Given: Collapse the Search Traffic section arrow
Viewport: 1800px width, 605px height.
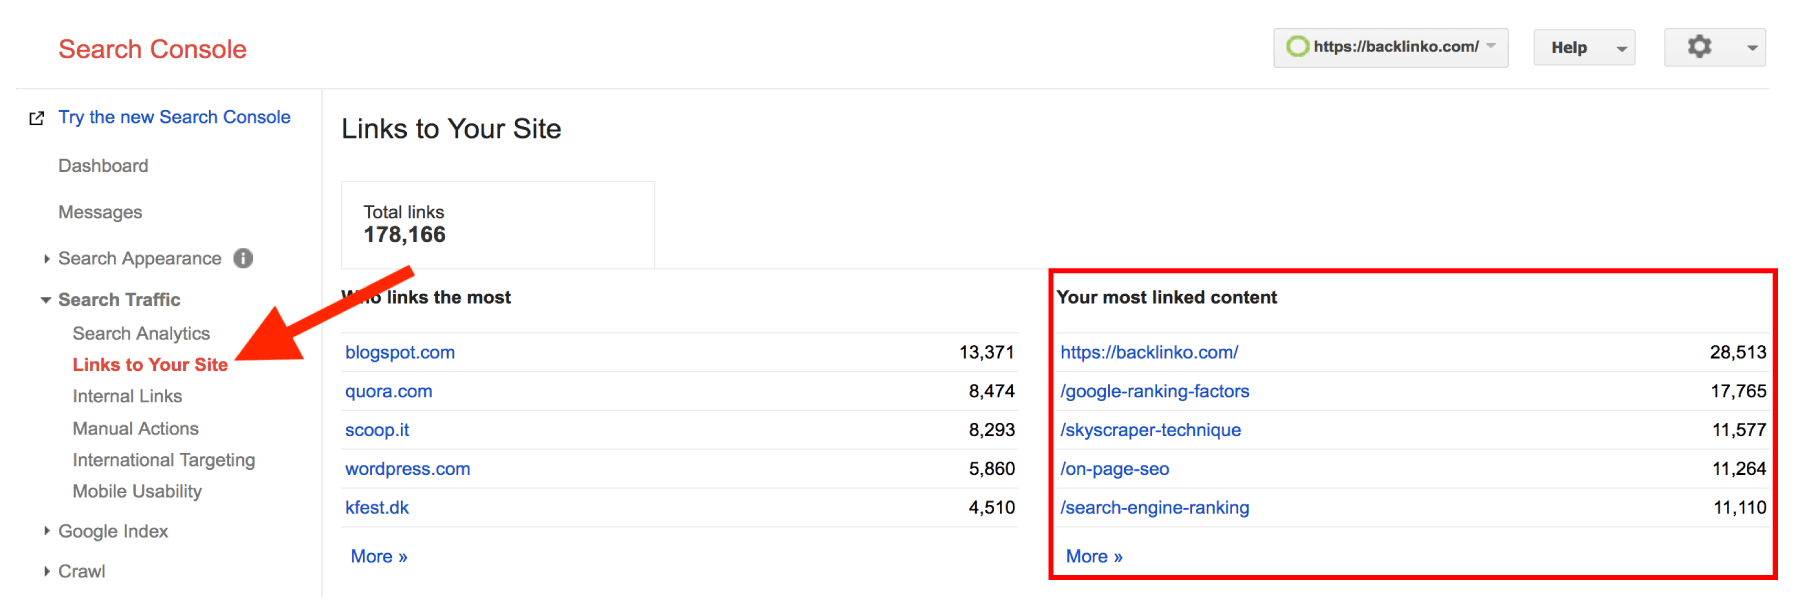Looking at the screenshot, I should (46, 300).
